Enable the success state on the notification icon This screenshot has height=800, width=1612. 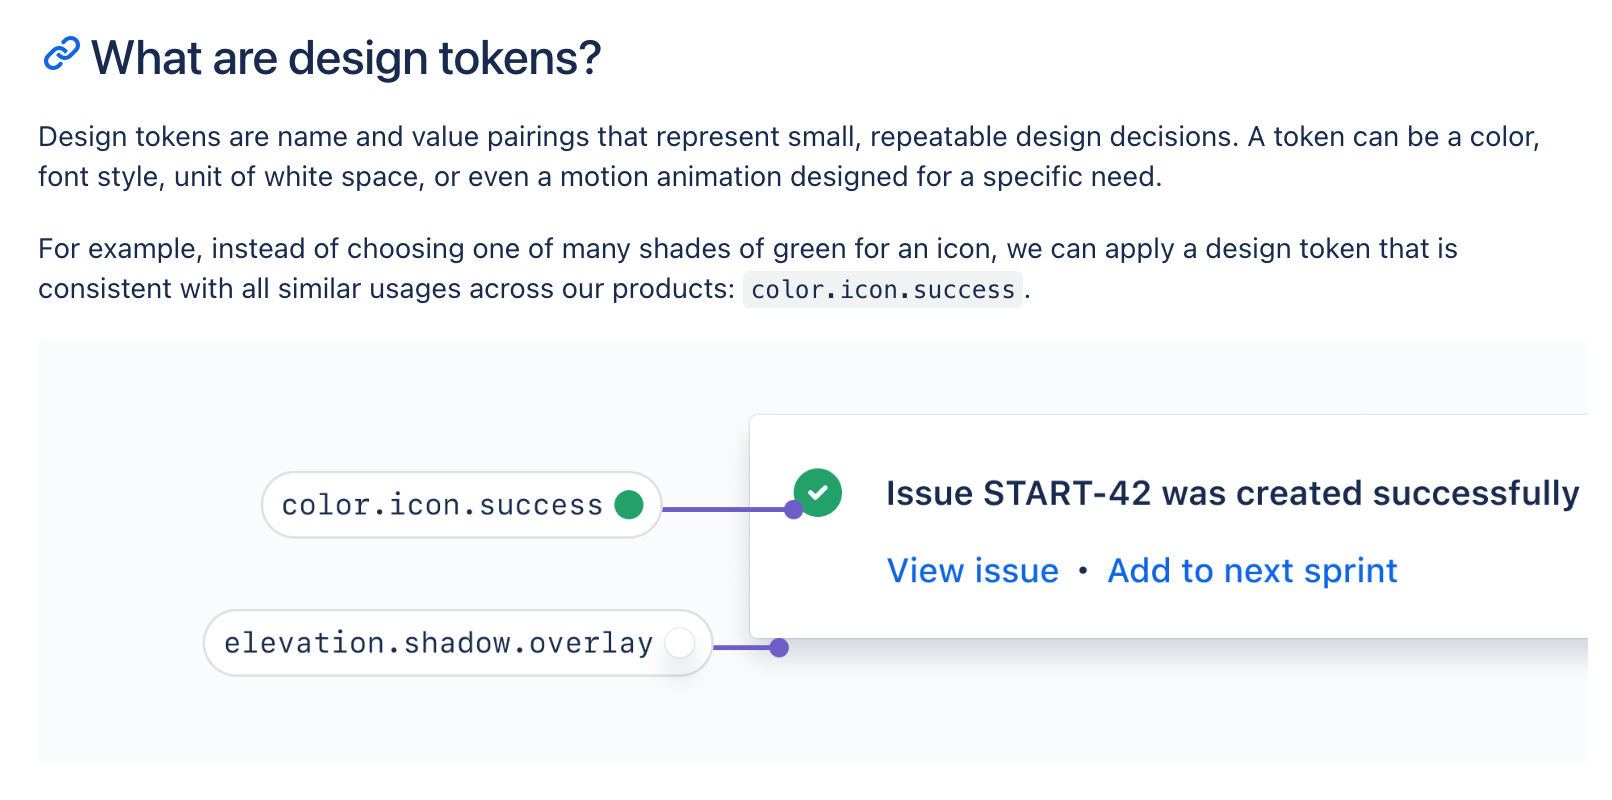817,492
